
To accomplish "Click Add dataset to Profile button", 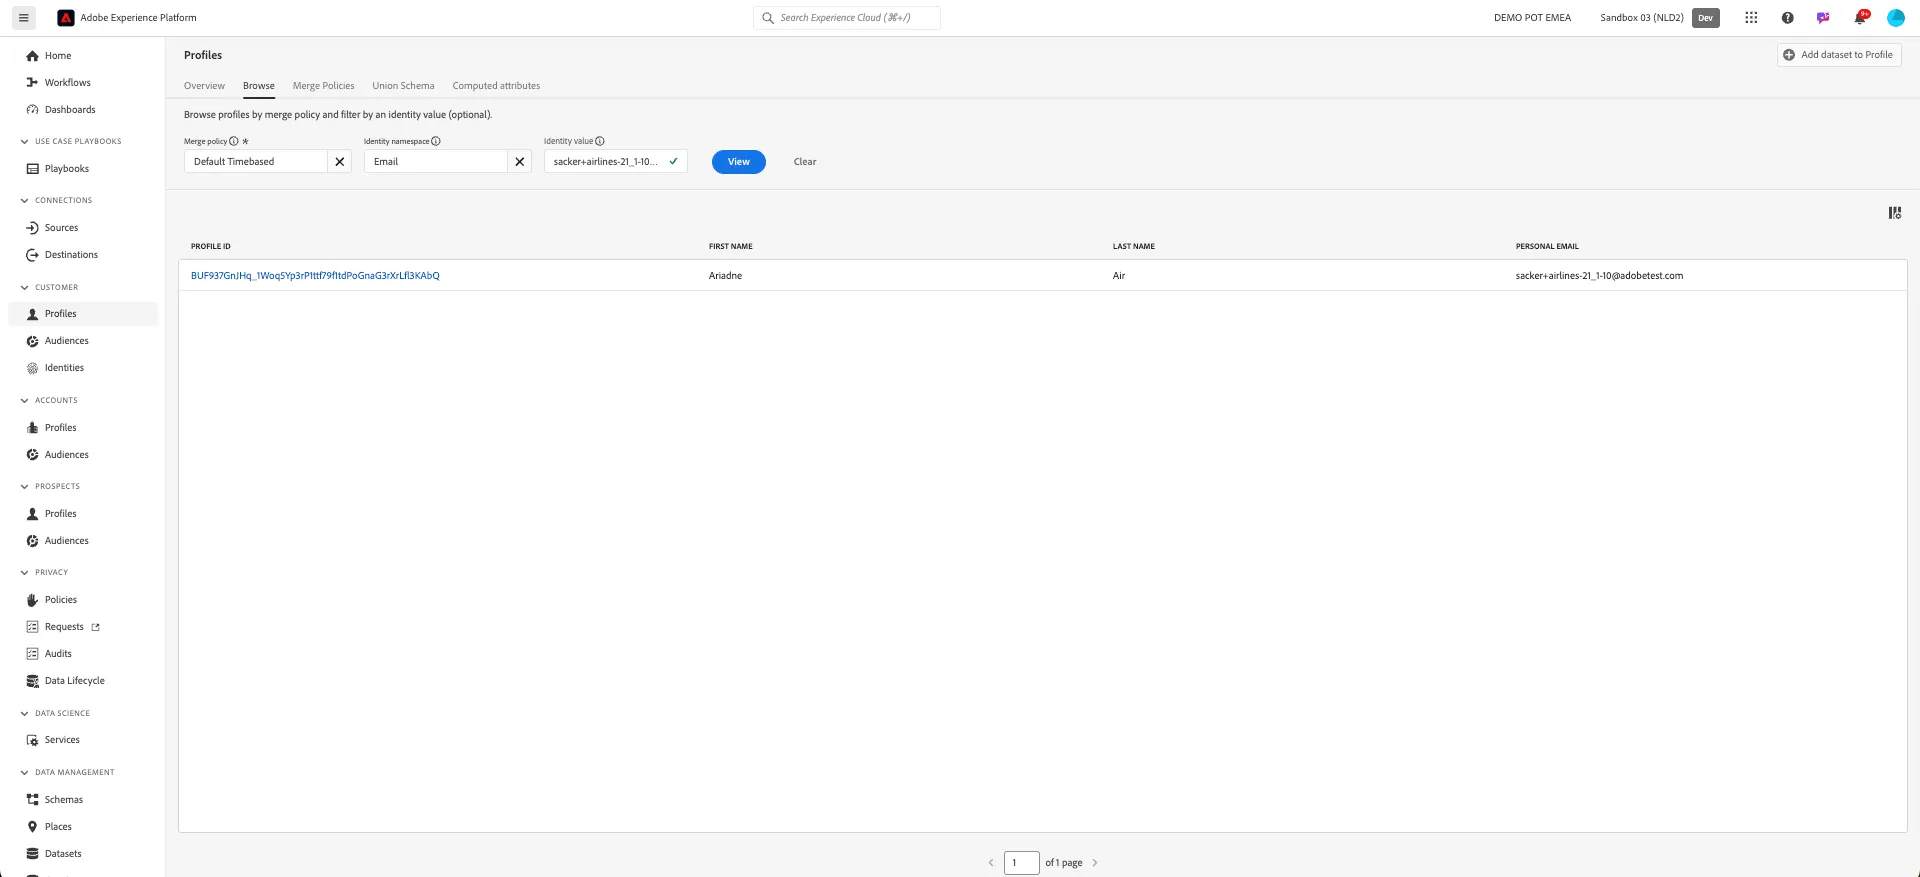I will [x=1839, y=55].
